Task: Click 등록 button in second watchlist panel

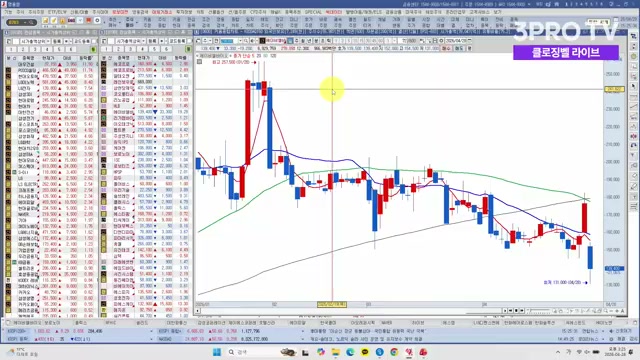Action: click(152, 41)
